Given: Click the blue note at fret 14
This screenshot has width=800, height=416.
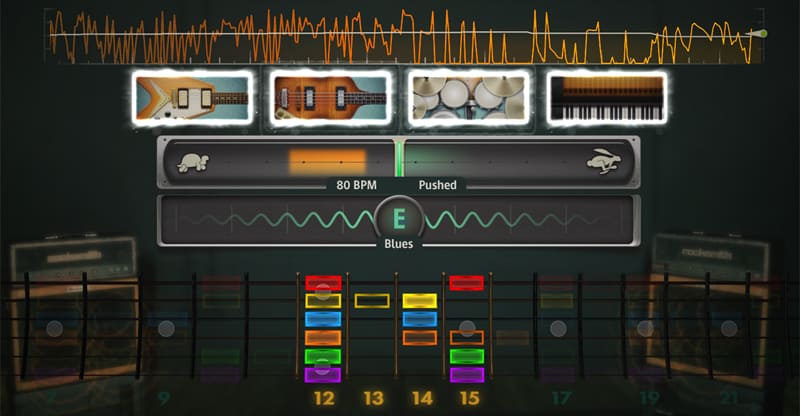Looking at the screenshot, I should point(420,319).
